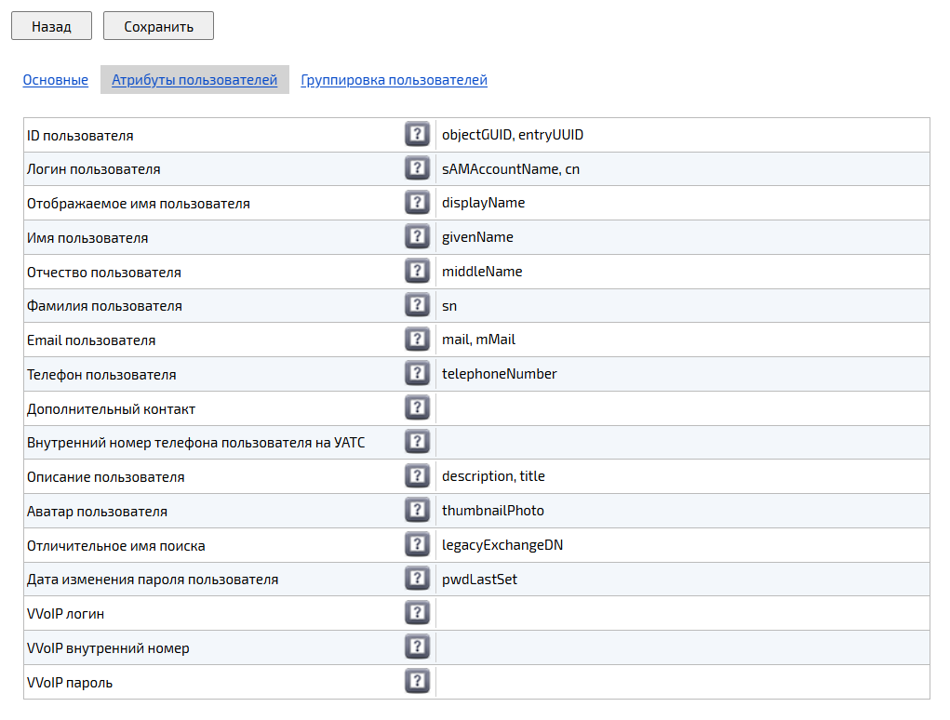Select the empty Дополнительный контакт field
950x720 pixels.
(x=680, y=408)
